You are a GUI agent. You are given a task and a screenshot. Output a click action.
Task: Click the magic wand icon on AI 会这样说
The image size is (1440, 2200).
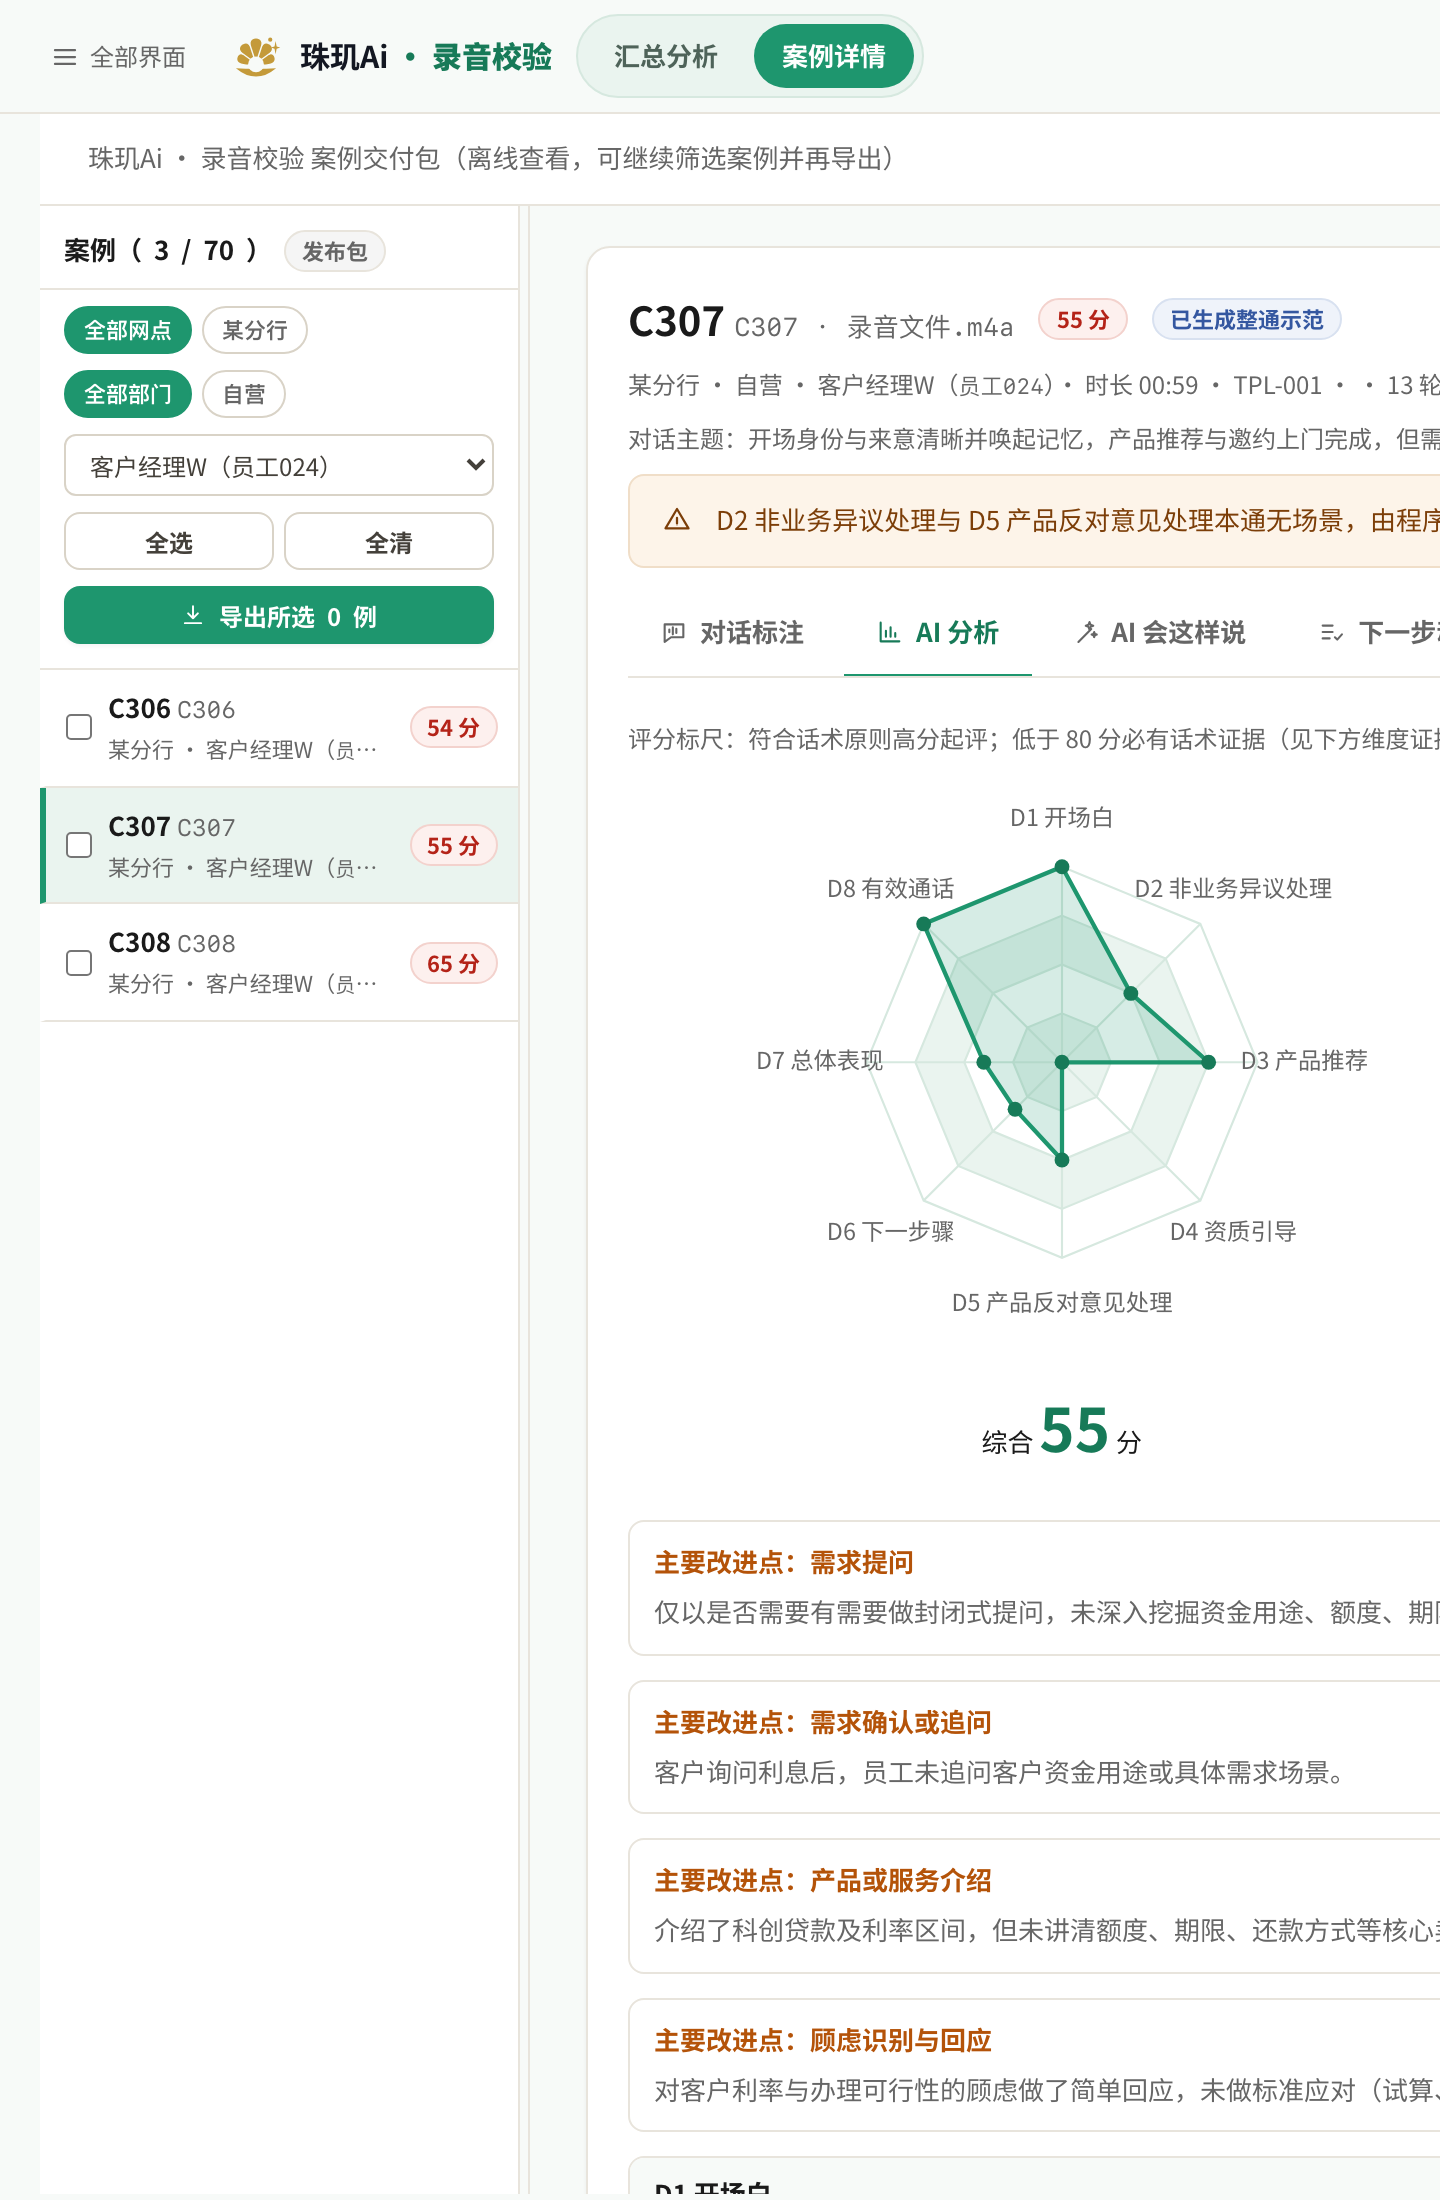(1086, 632)
